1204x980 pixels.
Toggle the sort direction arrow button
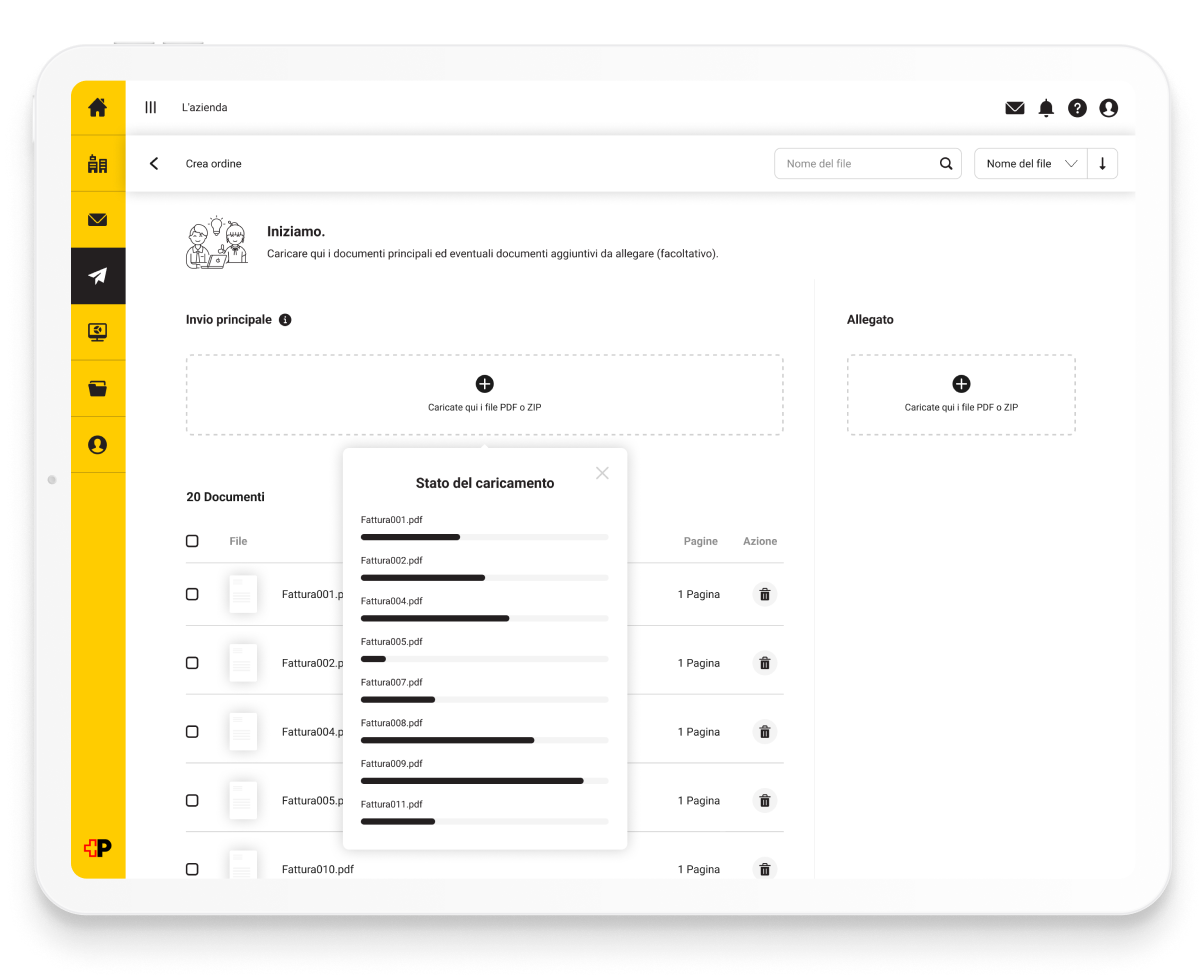coord(1102,164)
